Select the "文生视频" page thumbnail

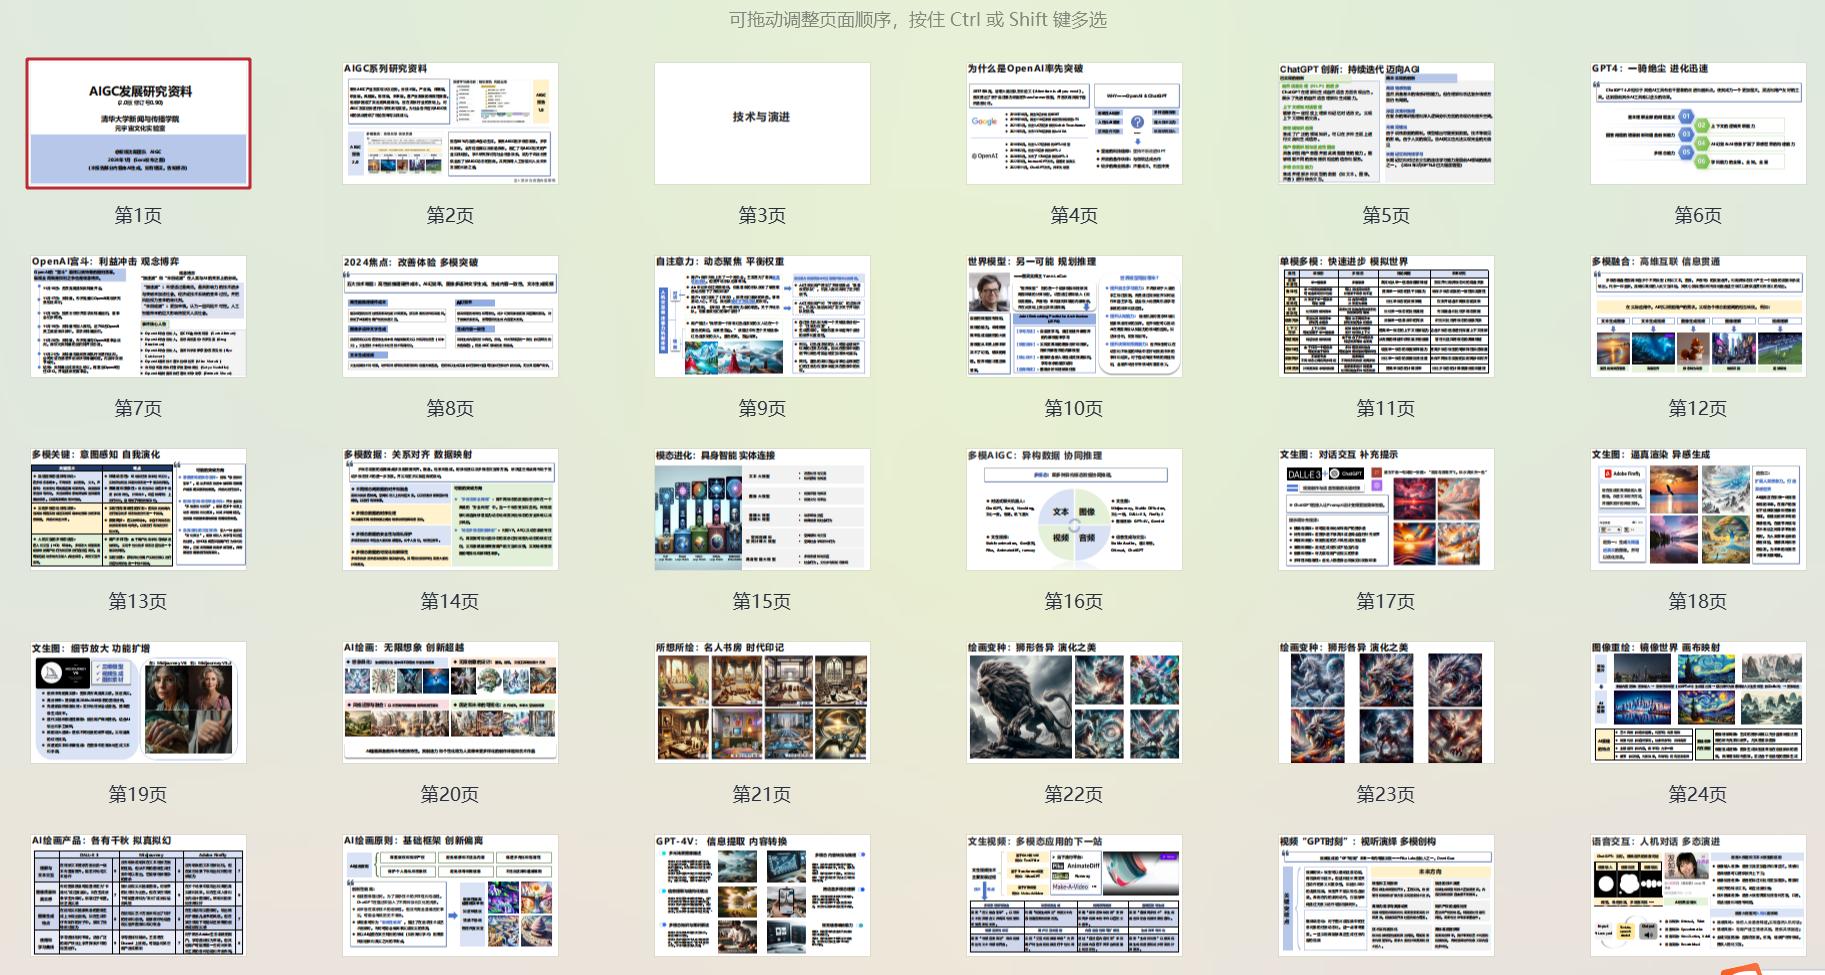click(x=1074, y=893)
